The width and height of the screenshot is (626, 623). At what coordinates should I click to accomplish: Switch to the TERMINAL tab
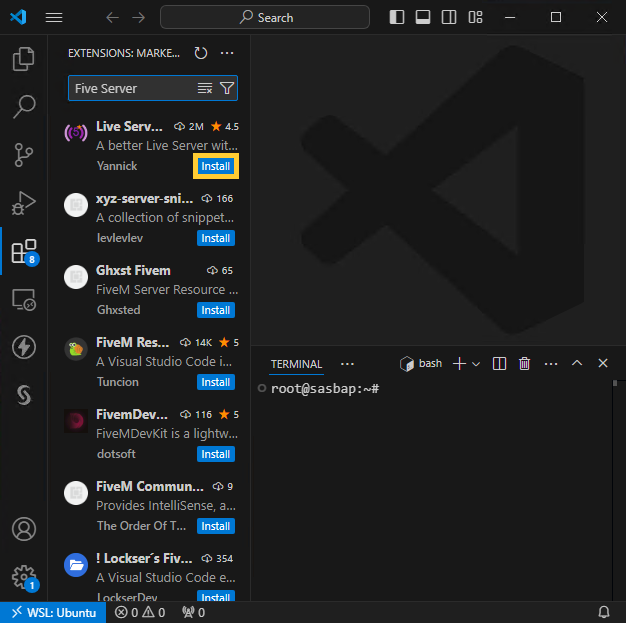[x=296, y=364]
